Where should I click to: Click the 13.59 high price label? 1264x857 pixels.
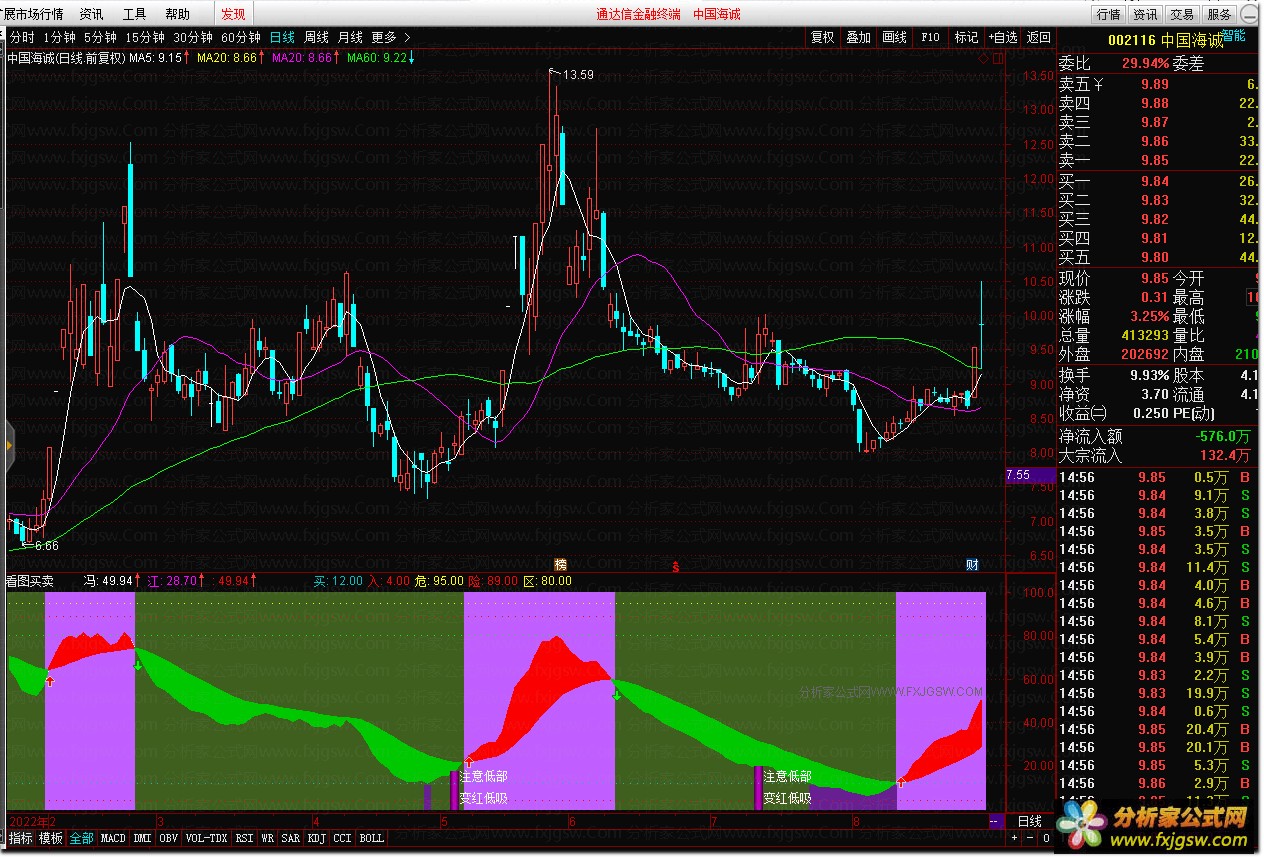click(x=579, y=75)
